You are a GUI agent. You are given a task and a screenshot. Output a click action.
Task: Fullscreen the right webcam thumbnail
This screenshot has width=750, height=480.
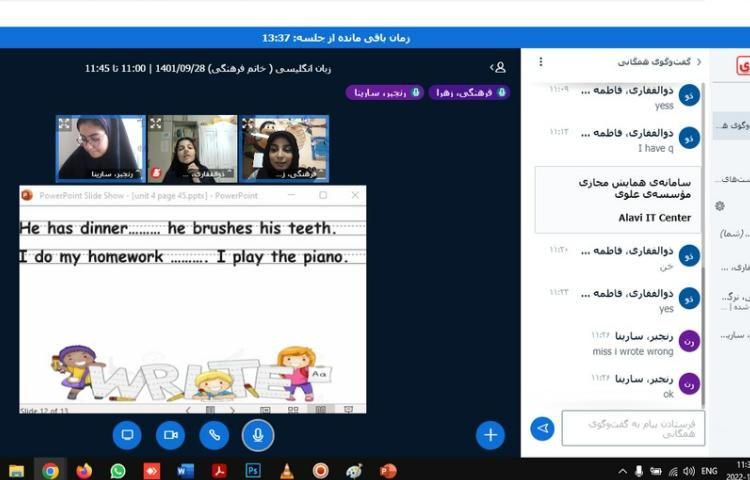pyautogui.click(x=248, y=124)
